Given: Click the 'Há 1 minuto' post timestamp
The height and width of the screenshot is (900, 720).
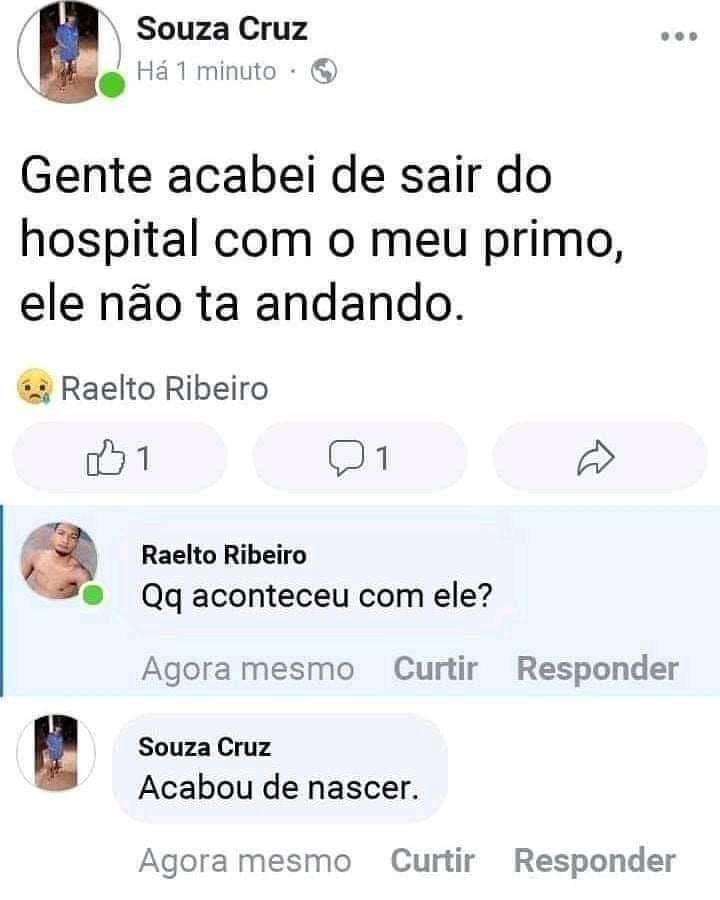Looking at the screenshot, I should pyautogui.click(x=206, y=71).
